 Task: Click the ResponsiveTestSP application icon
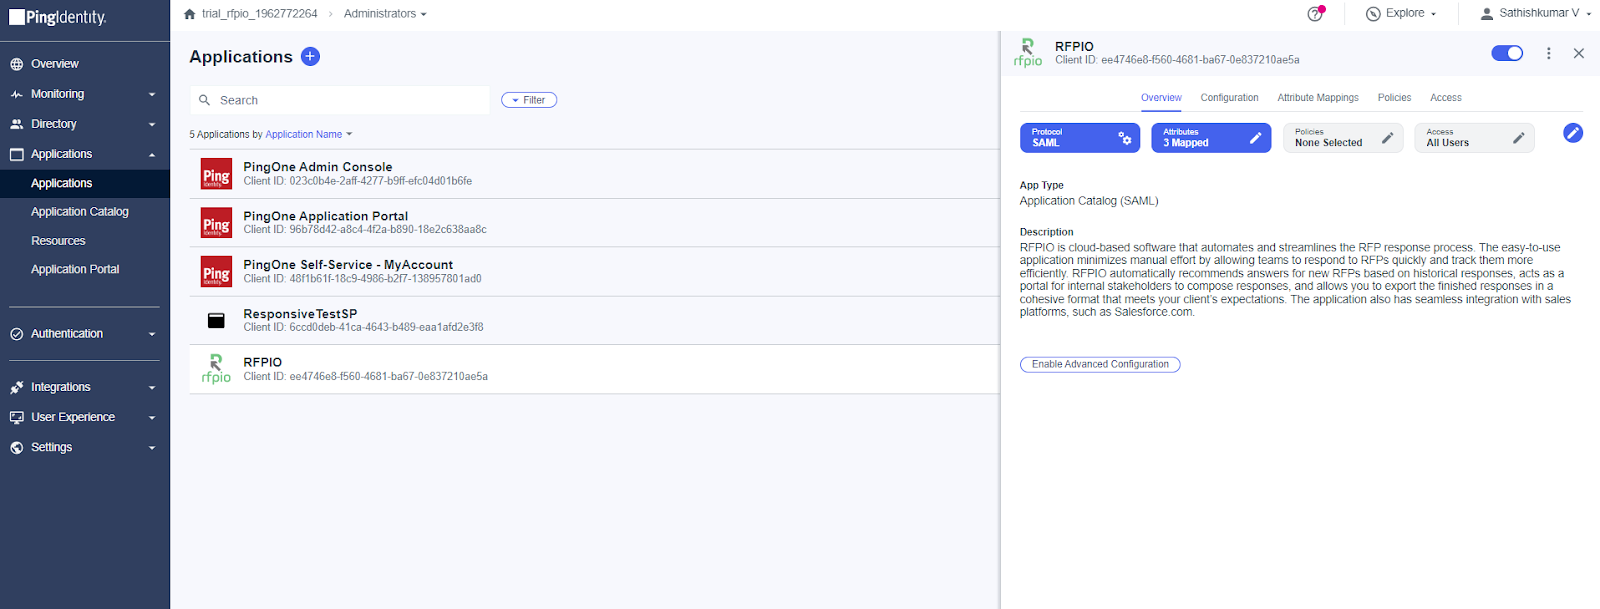(216, 321)
